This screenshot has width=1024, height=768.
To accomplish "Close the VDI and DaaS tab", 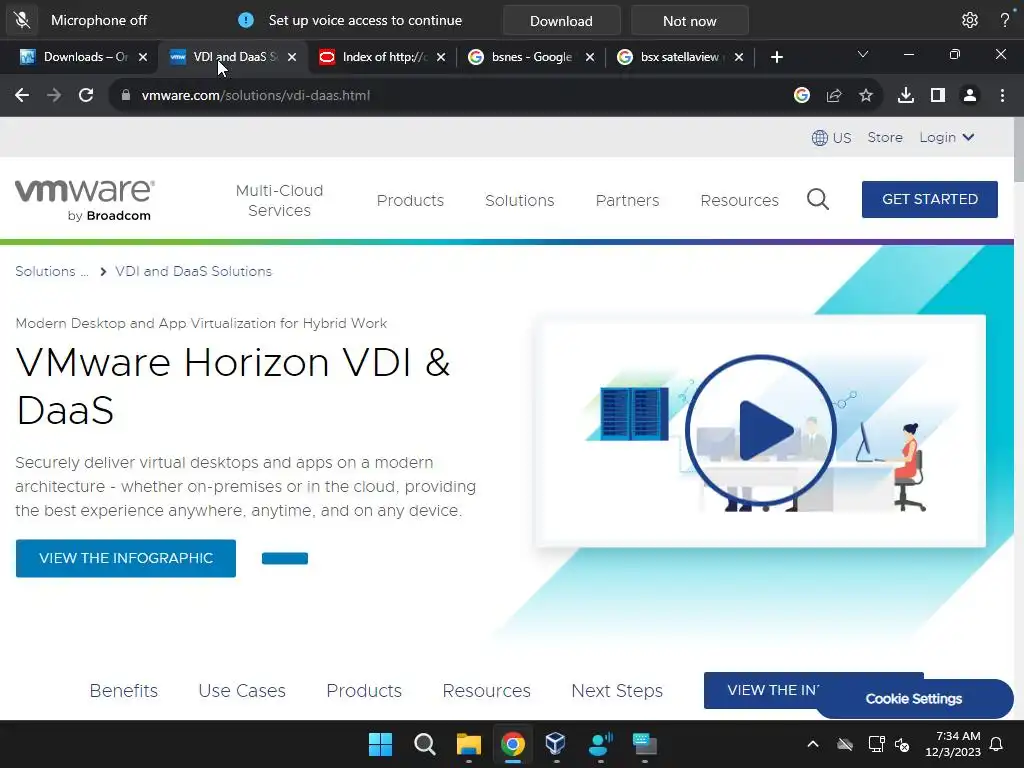I will coord(292,57).
